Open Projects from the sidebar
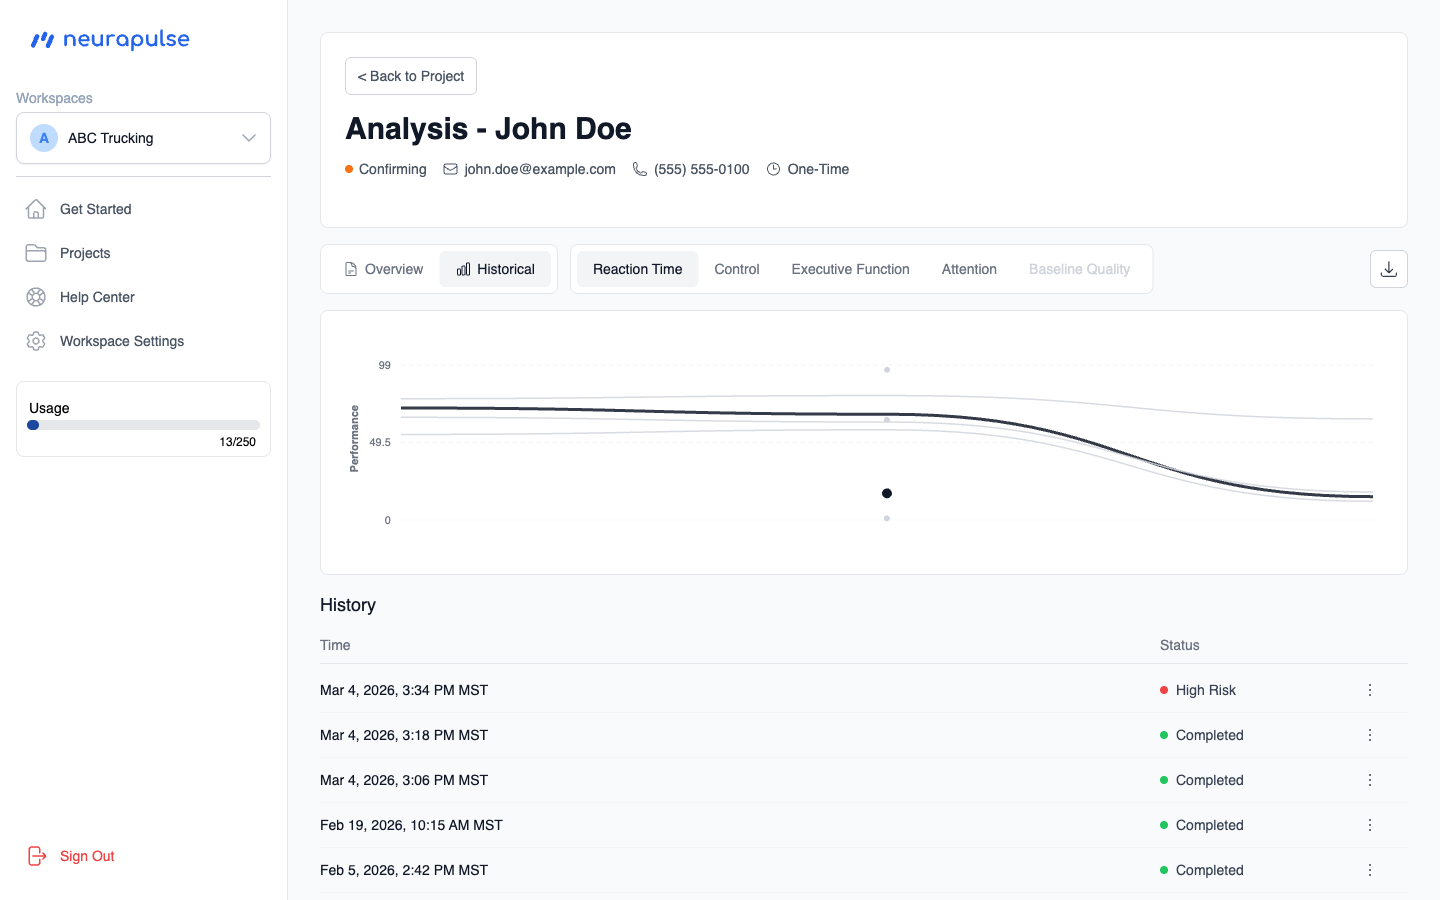This screenshot has height=900, width=1440. click(x=85, y=253)
